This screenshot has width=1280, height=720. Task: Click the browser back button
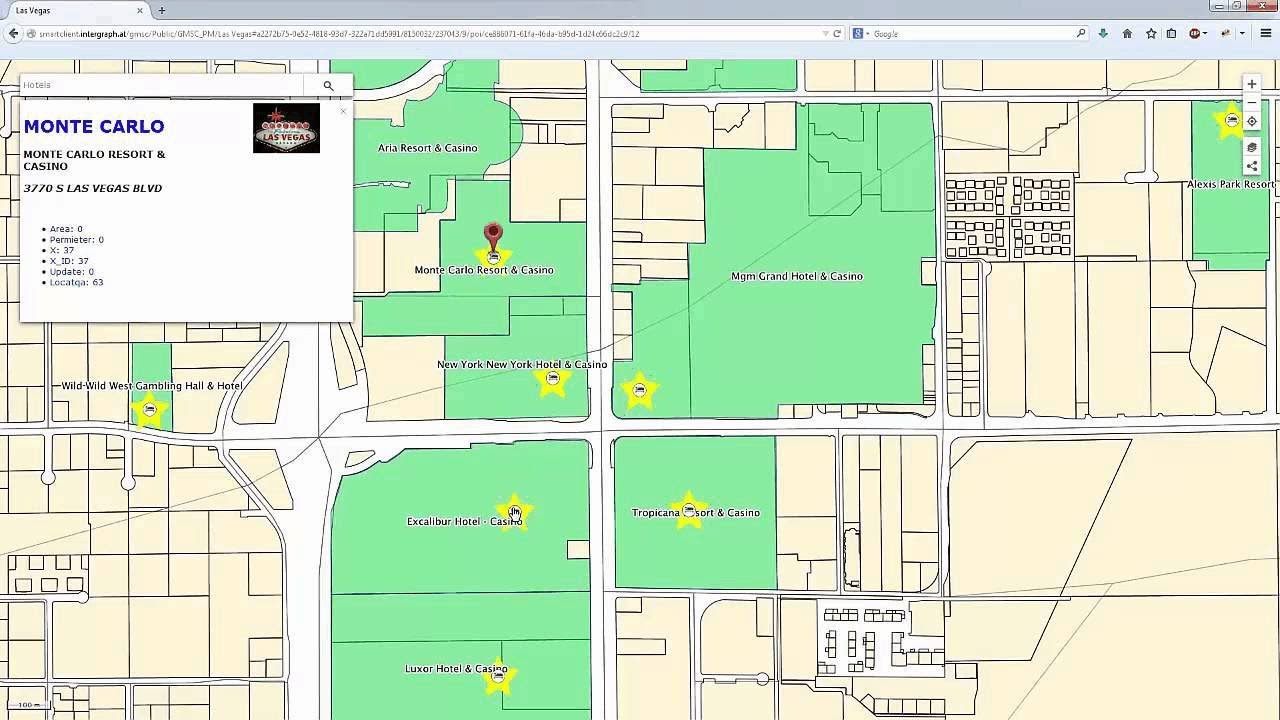tap(13, 33)
